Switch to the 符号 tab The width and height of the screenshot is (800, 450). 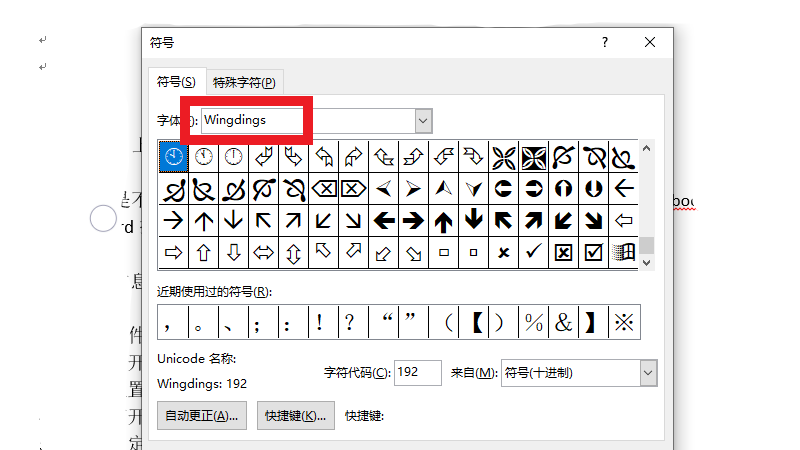click(176, 81)
